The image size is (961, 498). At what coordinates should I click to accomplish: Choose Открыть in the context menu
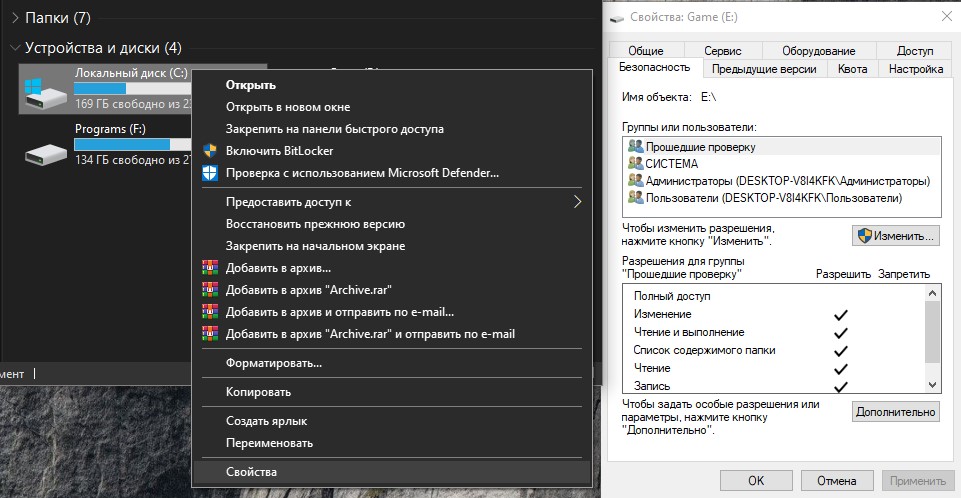pos(251,85)
